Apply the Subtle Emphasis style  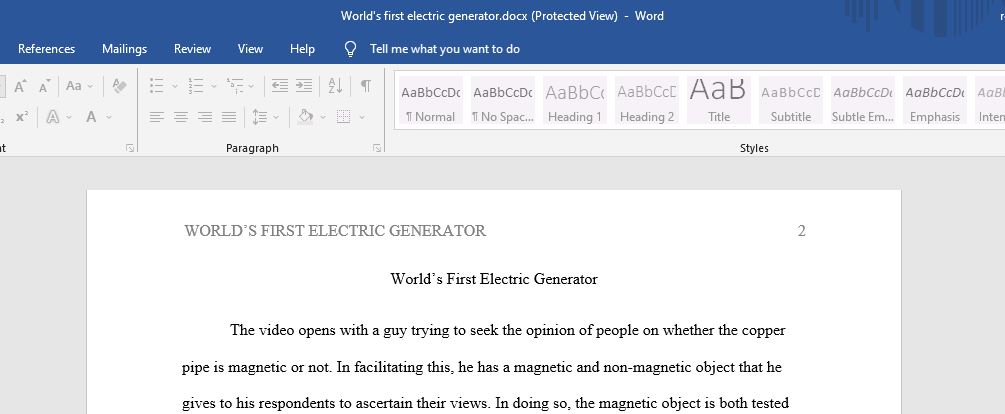click(863, 100)
